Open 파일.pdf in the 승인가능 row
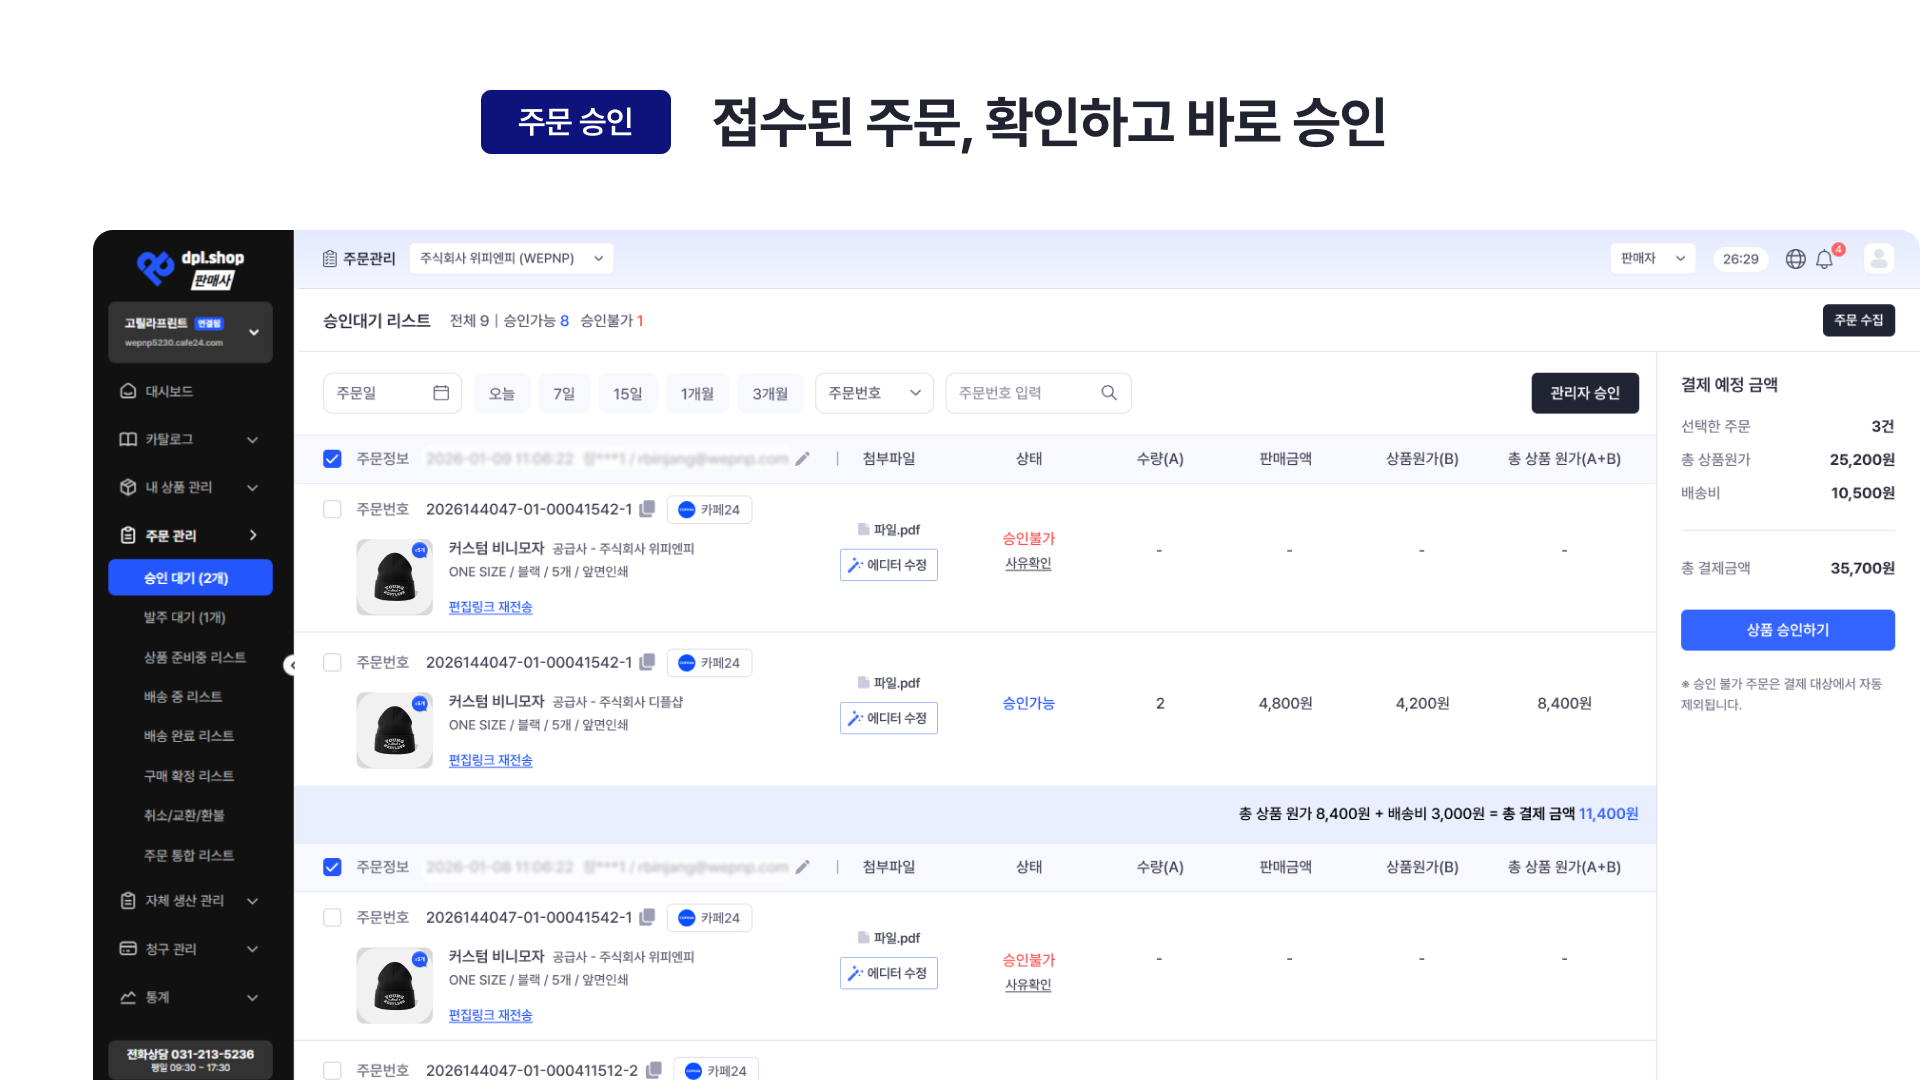 [889, 683]
